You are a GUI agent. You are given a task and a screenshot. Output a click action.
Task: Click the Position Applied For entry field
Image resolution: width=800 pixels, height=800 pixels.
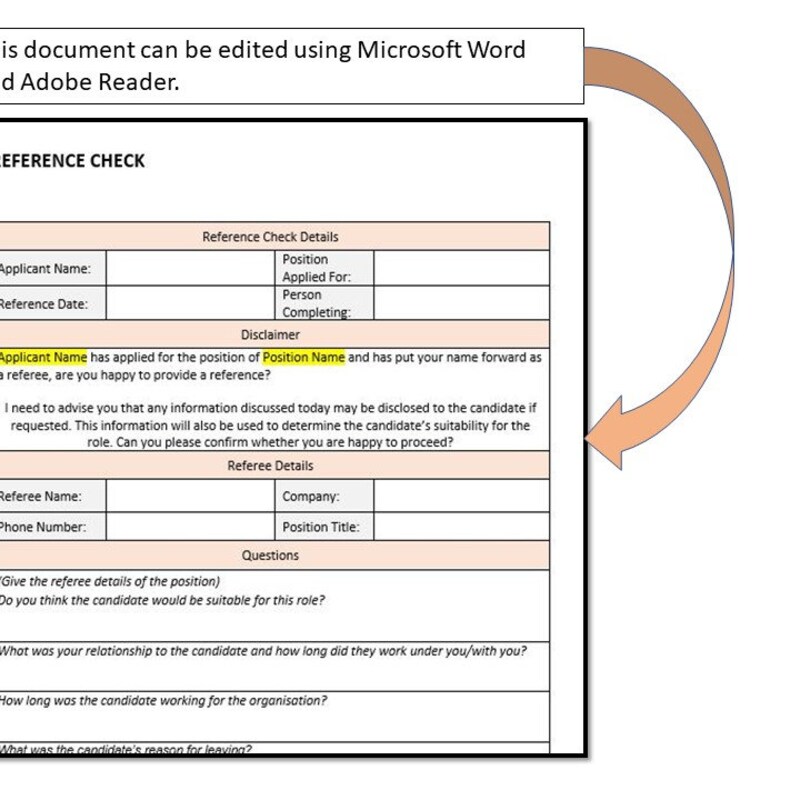click(460, 268)
